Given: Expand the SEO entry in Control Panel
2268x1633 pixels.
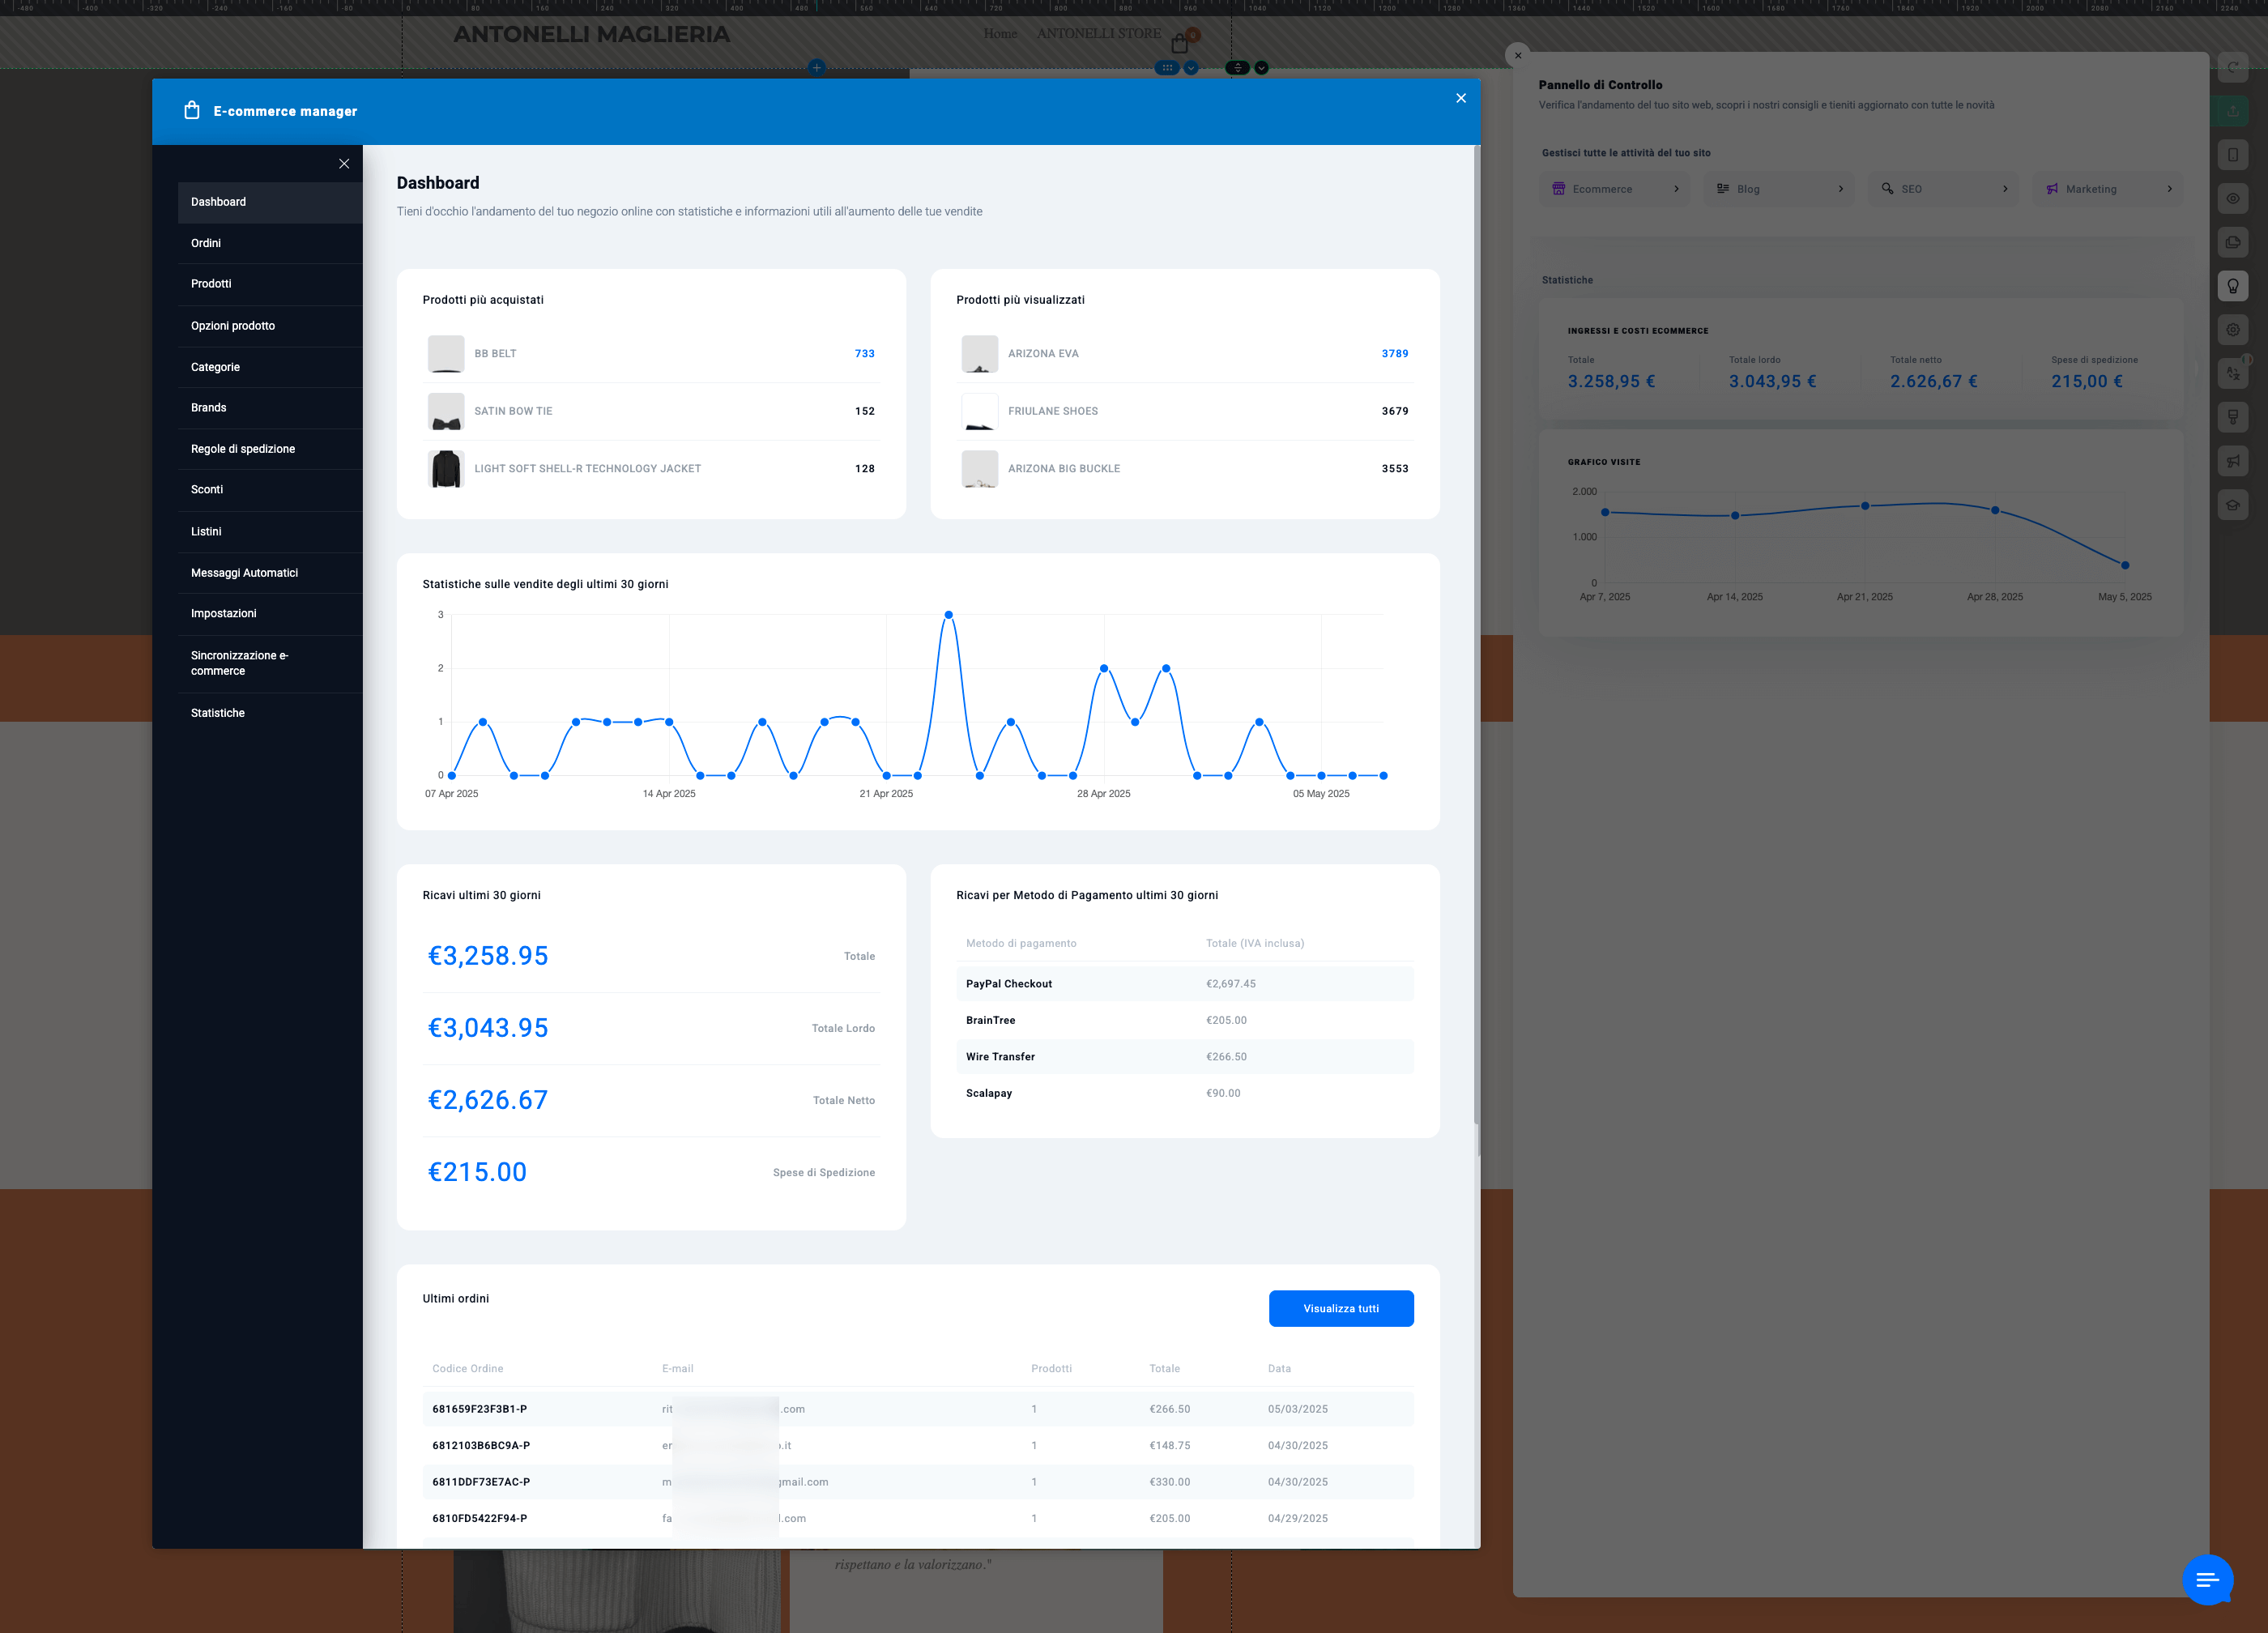Looking at the screenshot, I should [1943, 189].
